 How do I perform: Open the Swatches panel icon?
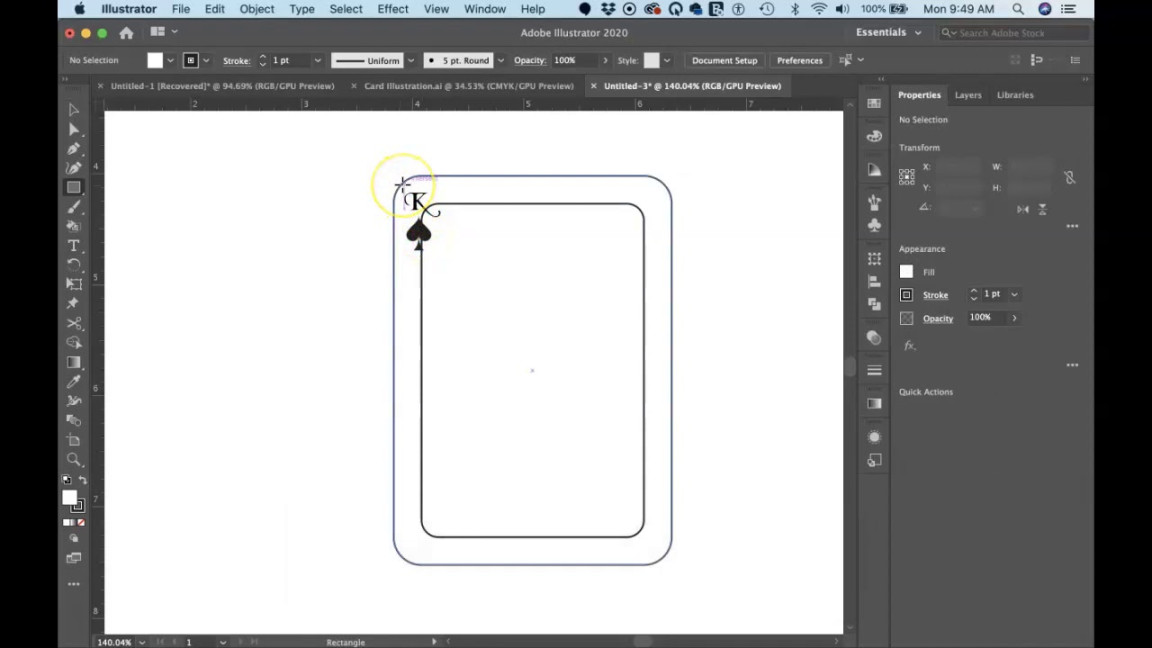pos(874,104)
